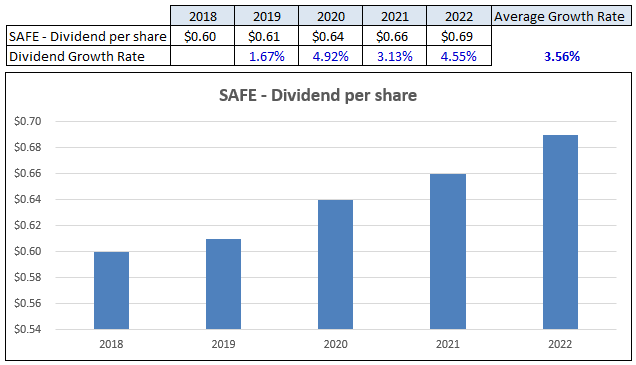Viewport: 636px width, 365px height.
Task: Click the $0.54 y-axis label
Action: pos(28,329)
